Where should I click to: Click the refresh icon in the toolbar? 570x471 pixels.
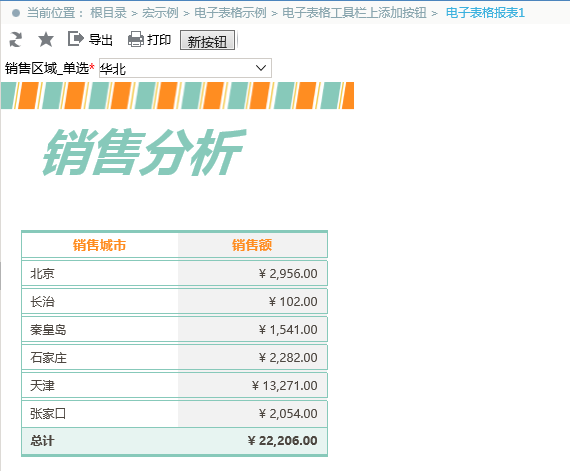(15, 40)
